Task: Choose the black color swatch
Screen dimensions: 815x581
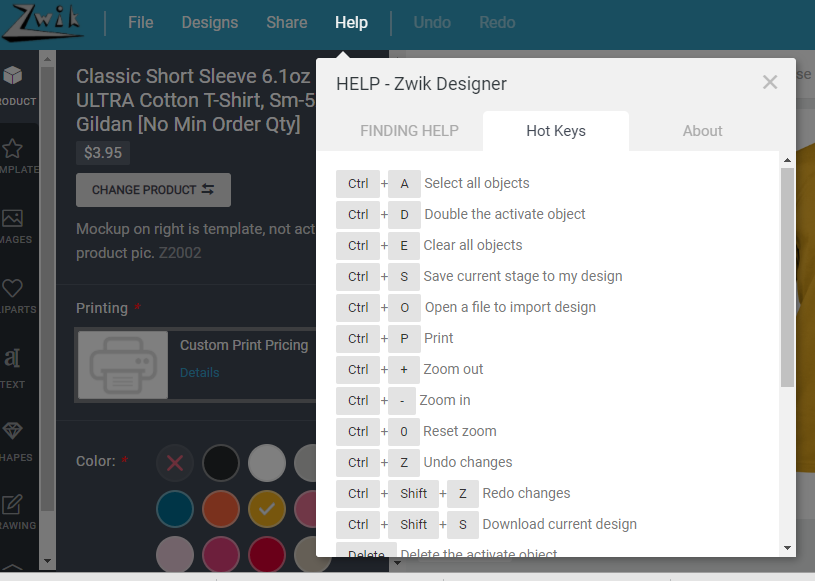Action: (221, 463)
